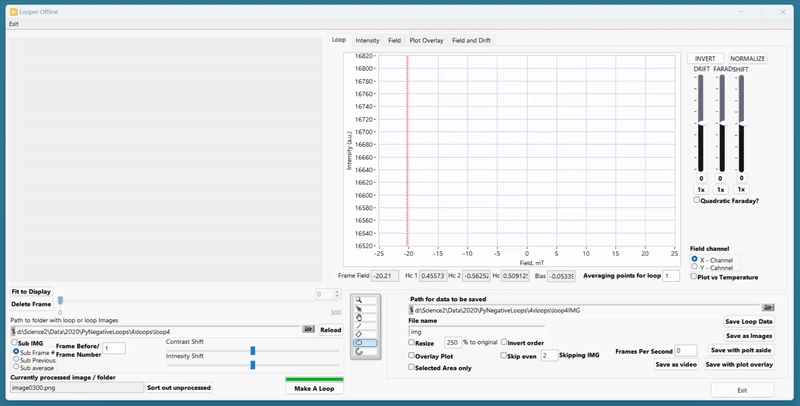Image resolution: width=800 pixels, height=406 pixels.
Task: Click the Frames Per Second field
Action: [686, 350]
